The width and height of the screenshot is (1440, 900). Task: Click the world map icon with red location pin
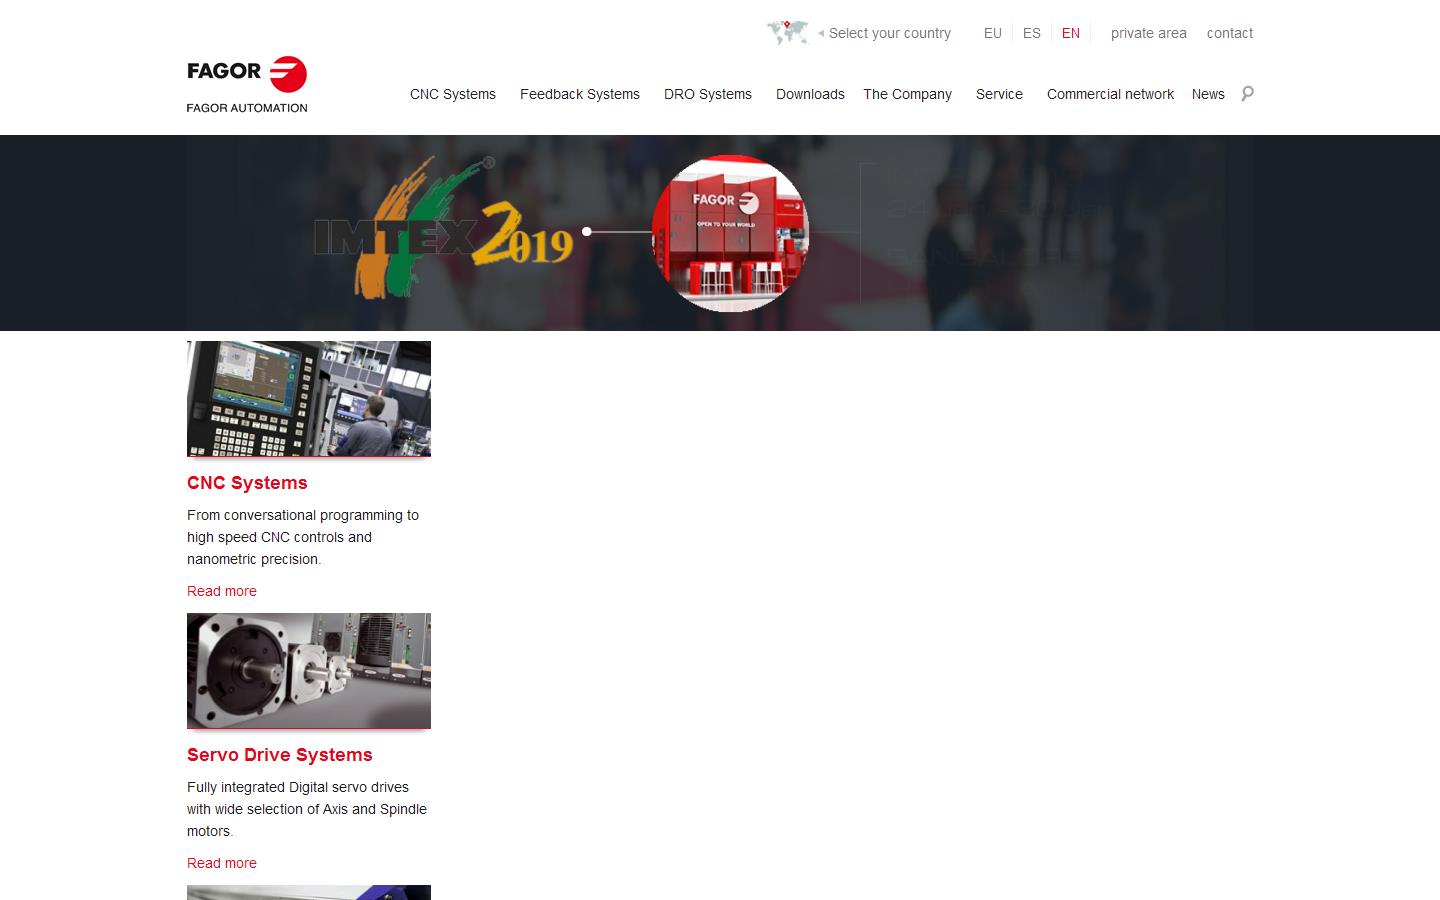click(x=788, y=31)
